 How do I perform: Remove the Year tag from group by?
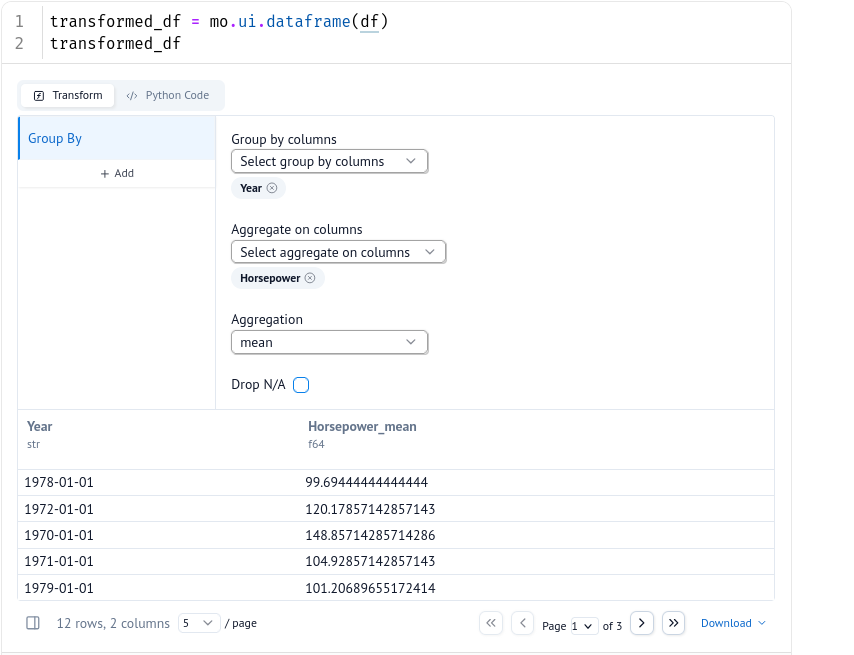pyautogui.click(x=272, y=188)
